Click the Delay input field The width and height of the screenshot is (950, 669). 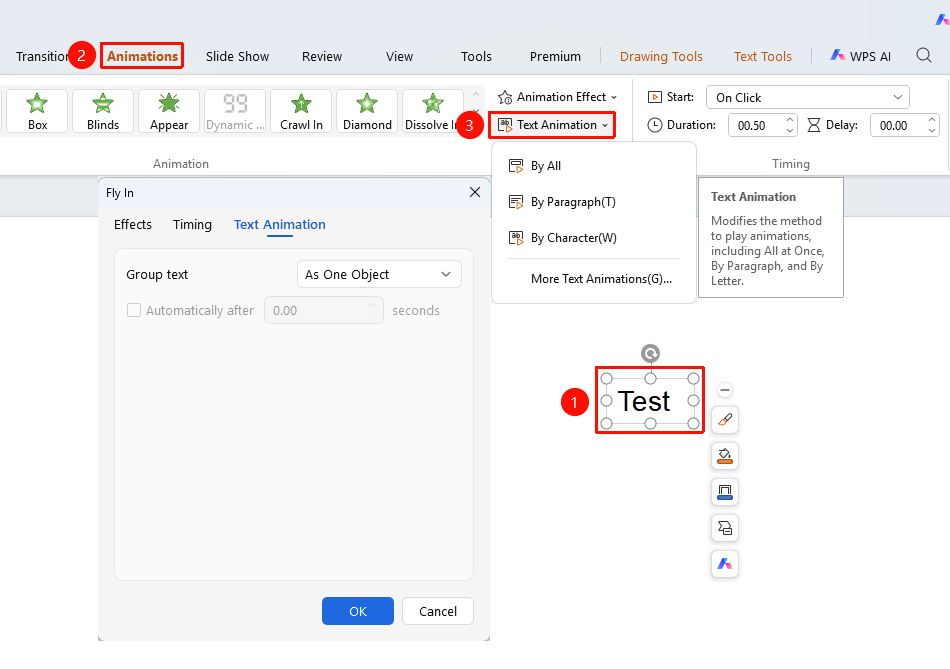tap(899, 125)
